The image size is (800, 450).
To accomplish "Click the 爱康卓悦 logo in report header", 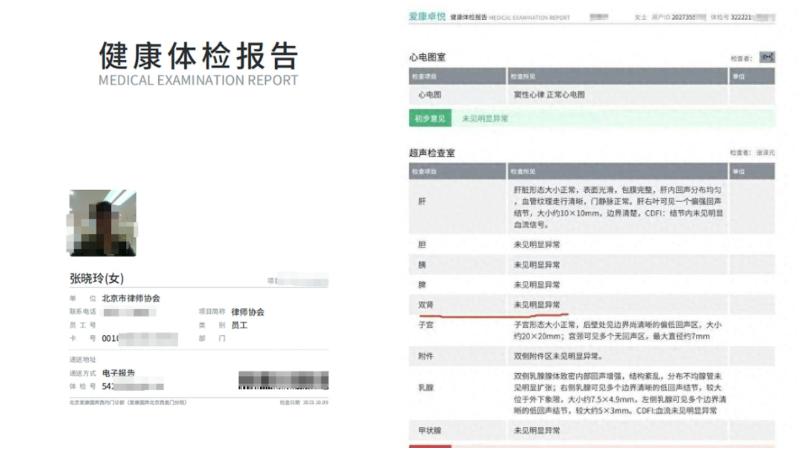I will pos(426,17).
